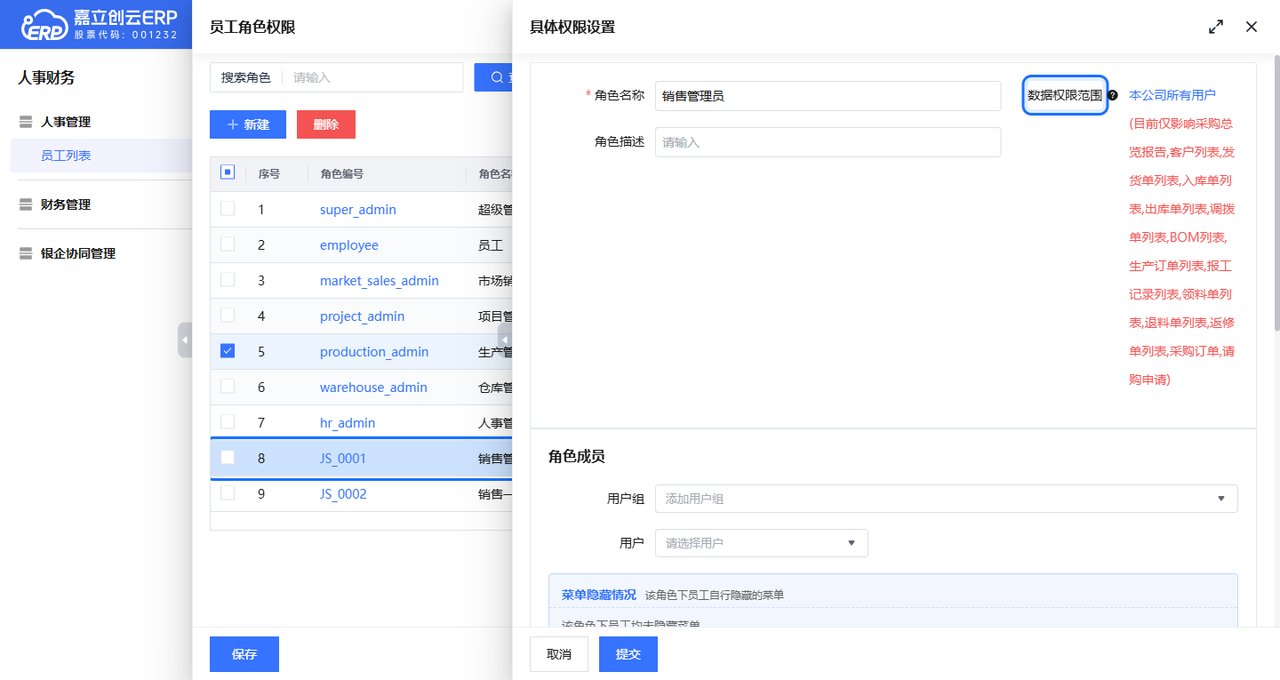Click the 序号 column header
Screen dimensions: 1280x680
point(269,174)
